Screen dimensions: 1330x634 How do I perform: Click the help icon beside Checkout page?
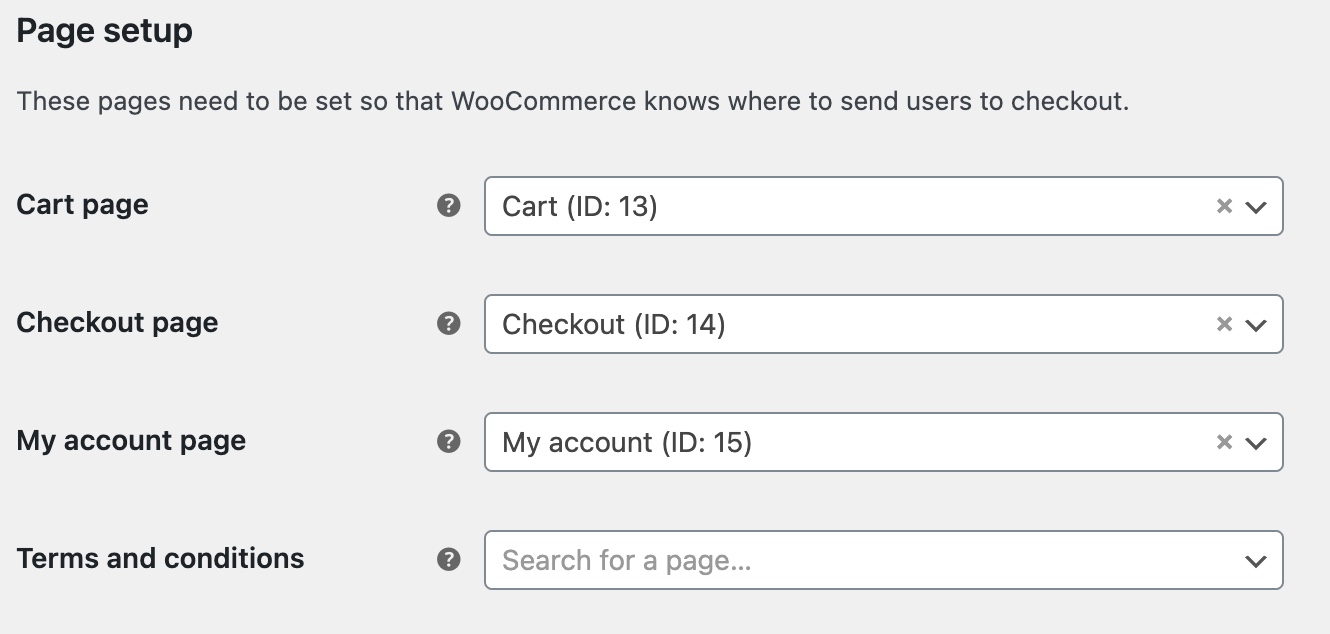(x=449, y=324)
